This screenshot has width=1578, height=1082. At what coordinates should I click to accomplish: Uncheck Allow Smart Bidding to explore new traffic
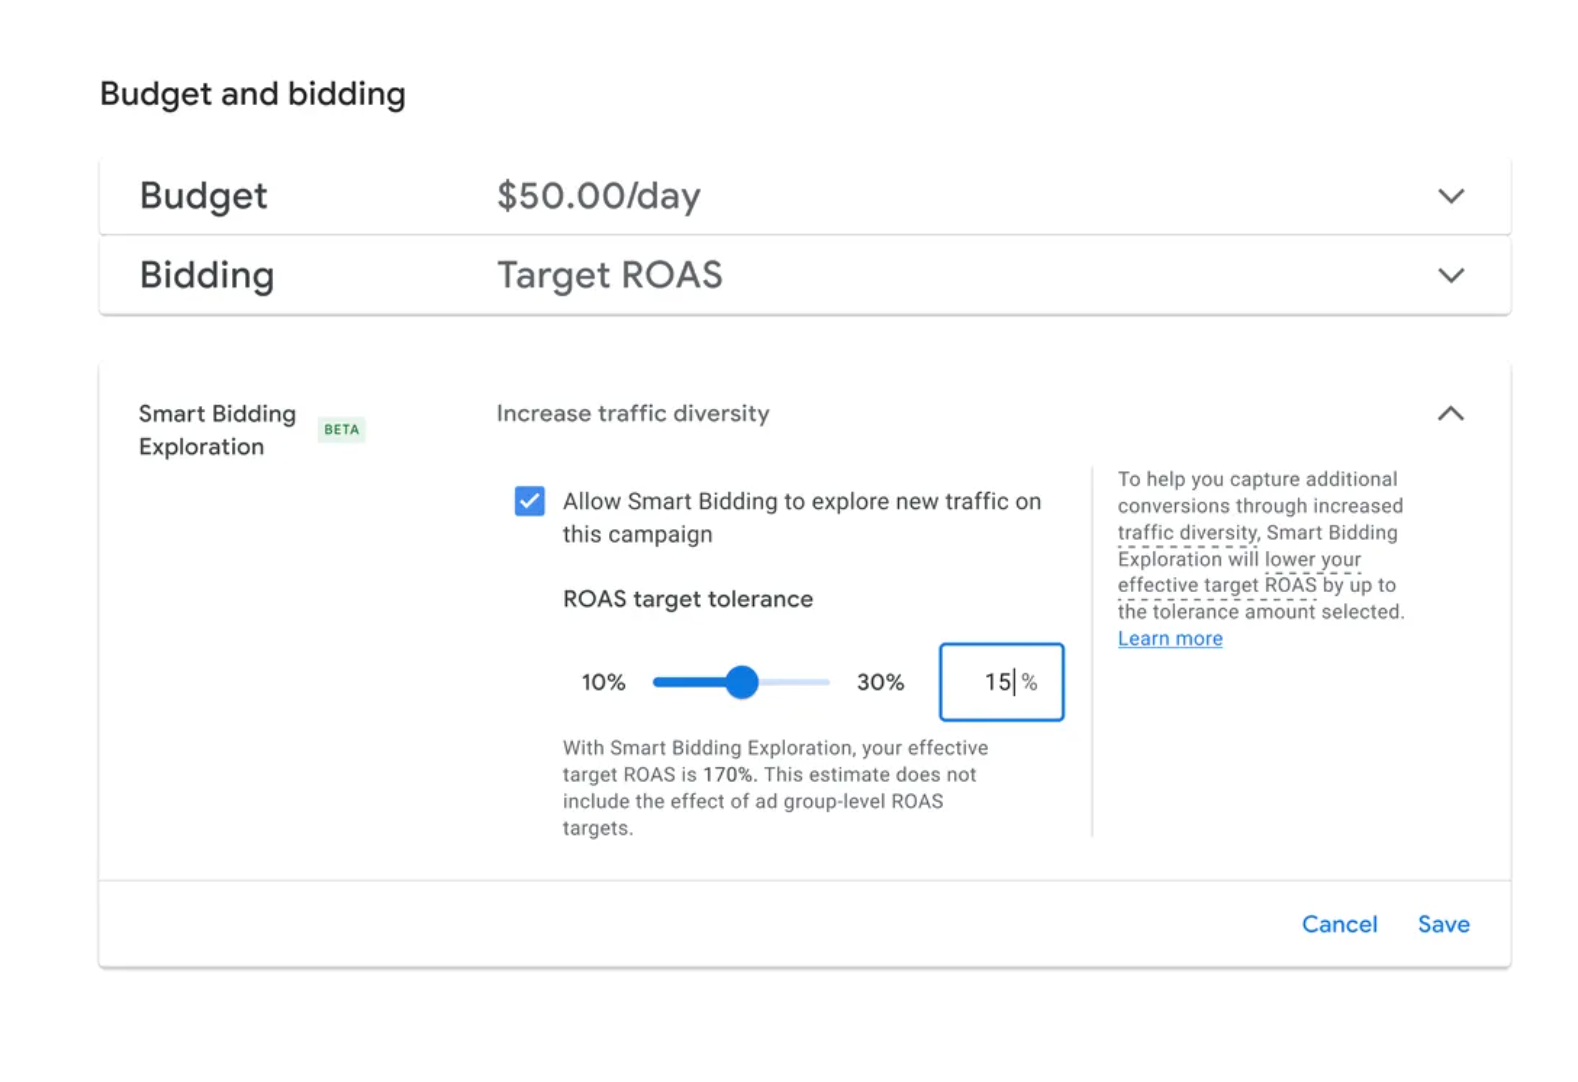(x=530, y=501)
